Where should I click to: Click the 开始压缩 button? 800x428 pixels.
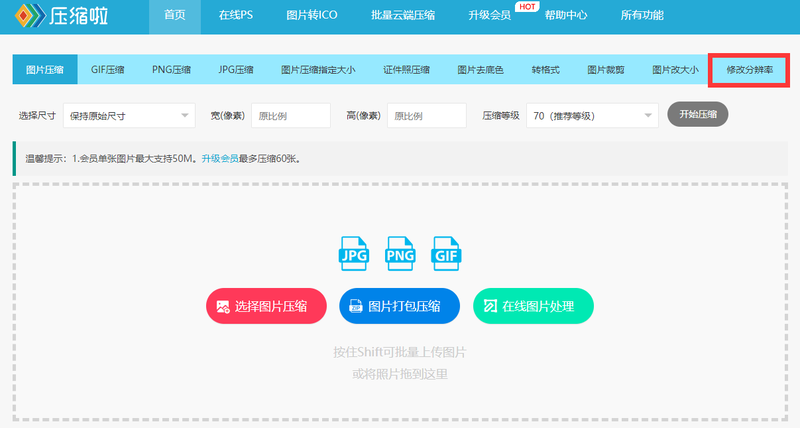pos(697,114)
